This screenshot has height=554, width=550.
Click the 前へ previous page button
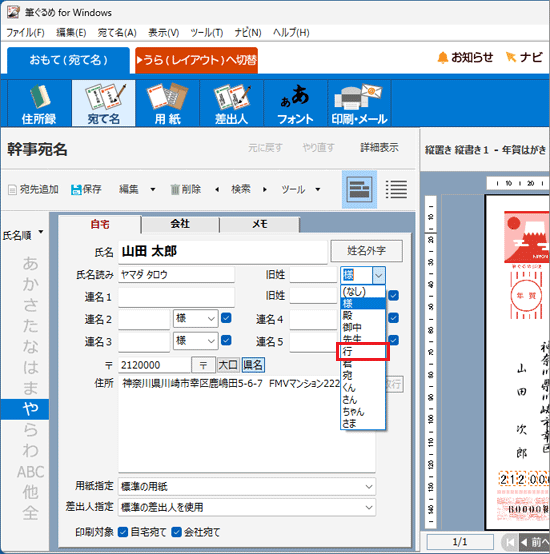[x=534, y=542]
